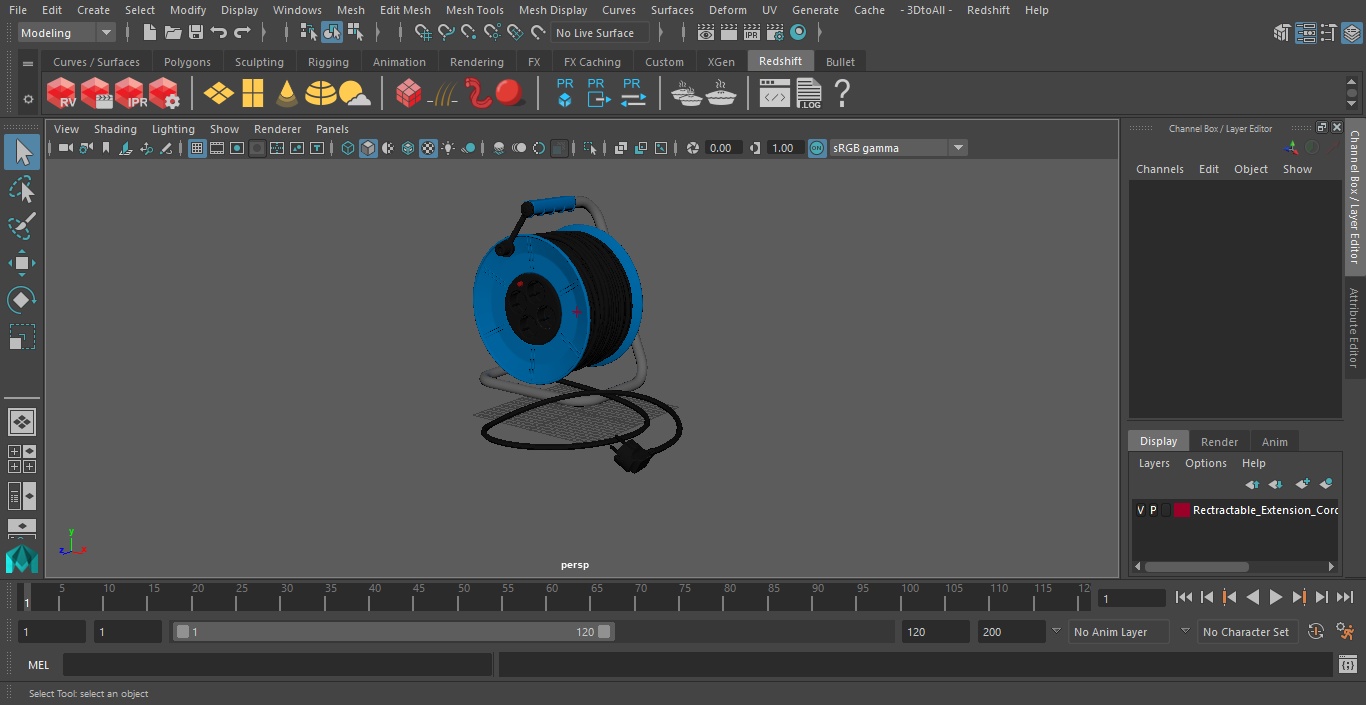Create Redshift dome light icon

pos(321,94)
